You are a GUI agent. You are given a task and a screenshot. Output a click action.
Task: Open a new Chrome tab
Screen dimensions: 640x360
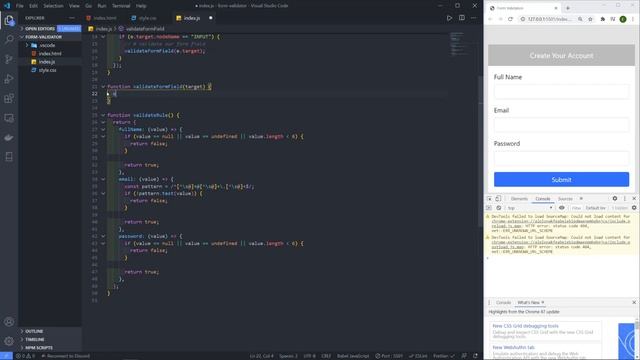pyautogui.click(x=568, y=8)
